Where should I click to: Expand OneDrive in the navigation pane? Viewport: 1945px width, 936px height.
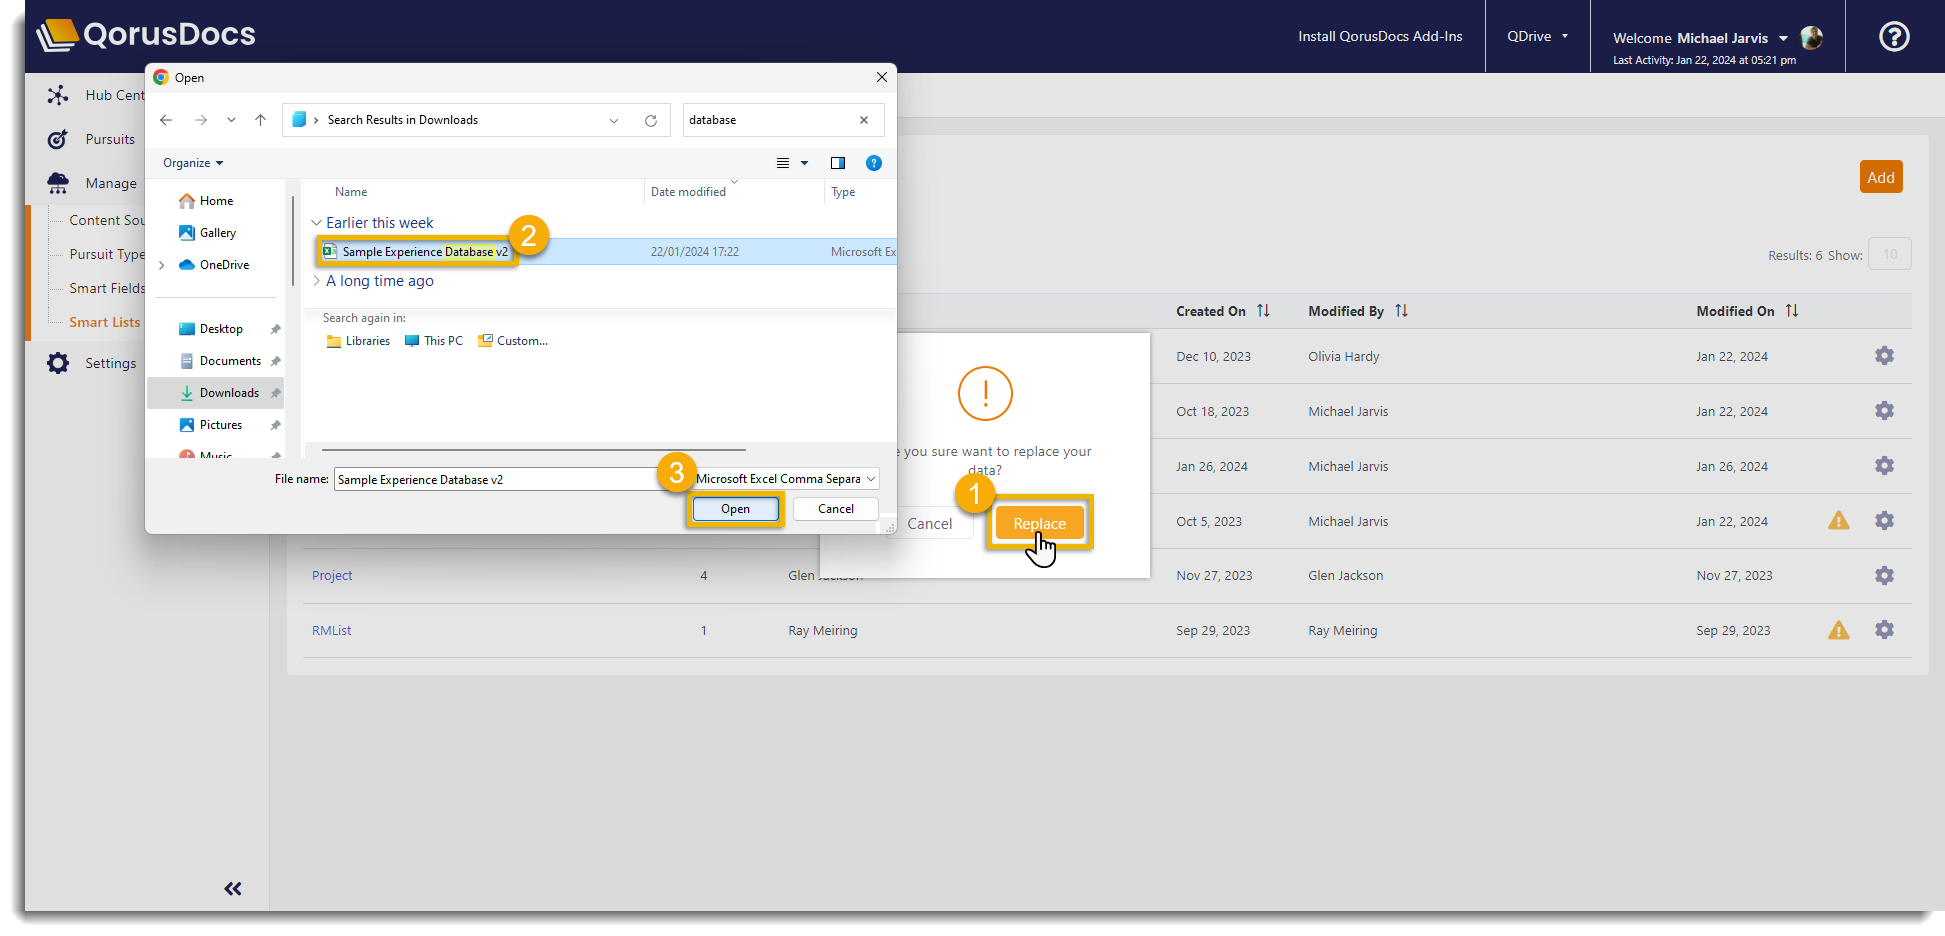coord(161,264)
